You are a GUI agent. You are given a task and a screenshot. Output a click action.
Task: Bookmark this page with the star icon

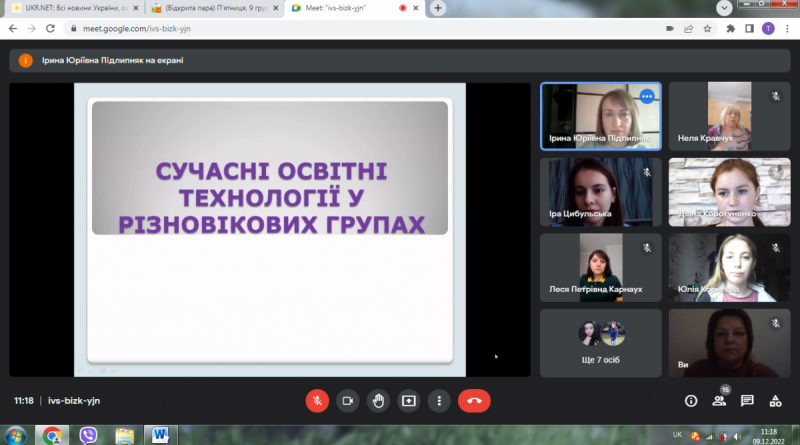[707, 29]
